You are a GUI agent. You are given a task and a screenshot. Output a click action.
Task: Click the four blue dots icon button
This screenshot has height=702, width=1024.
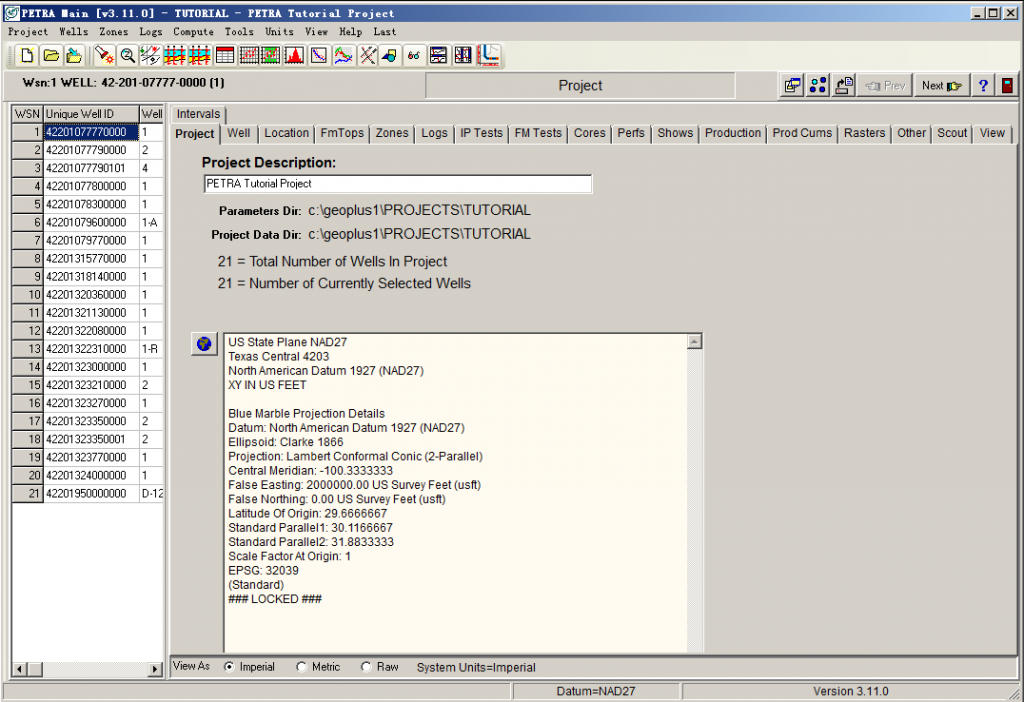[818, 86]
